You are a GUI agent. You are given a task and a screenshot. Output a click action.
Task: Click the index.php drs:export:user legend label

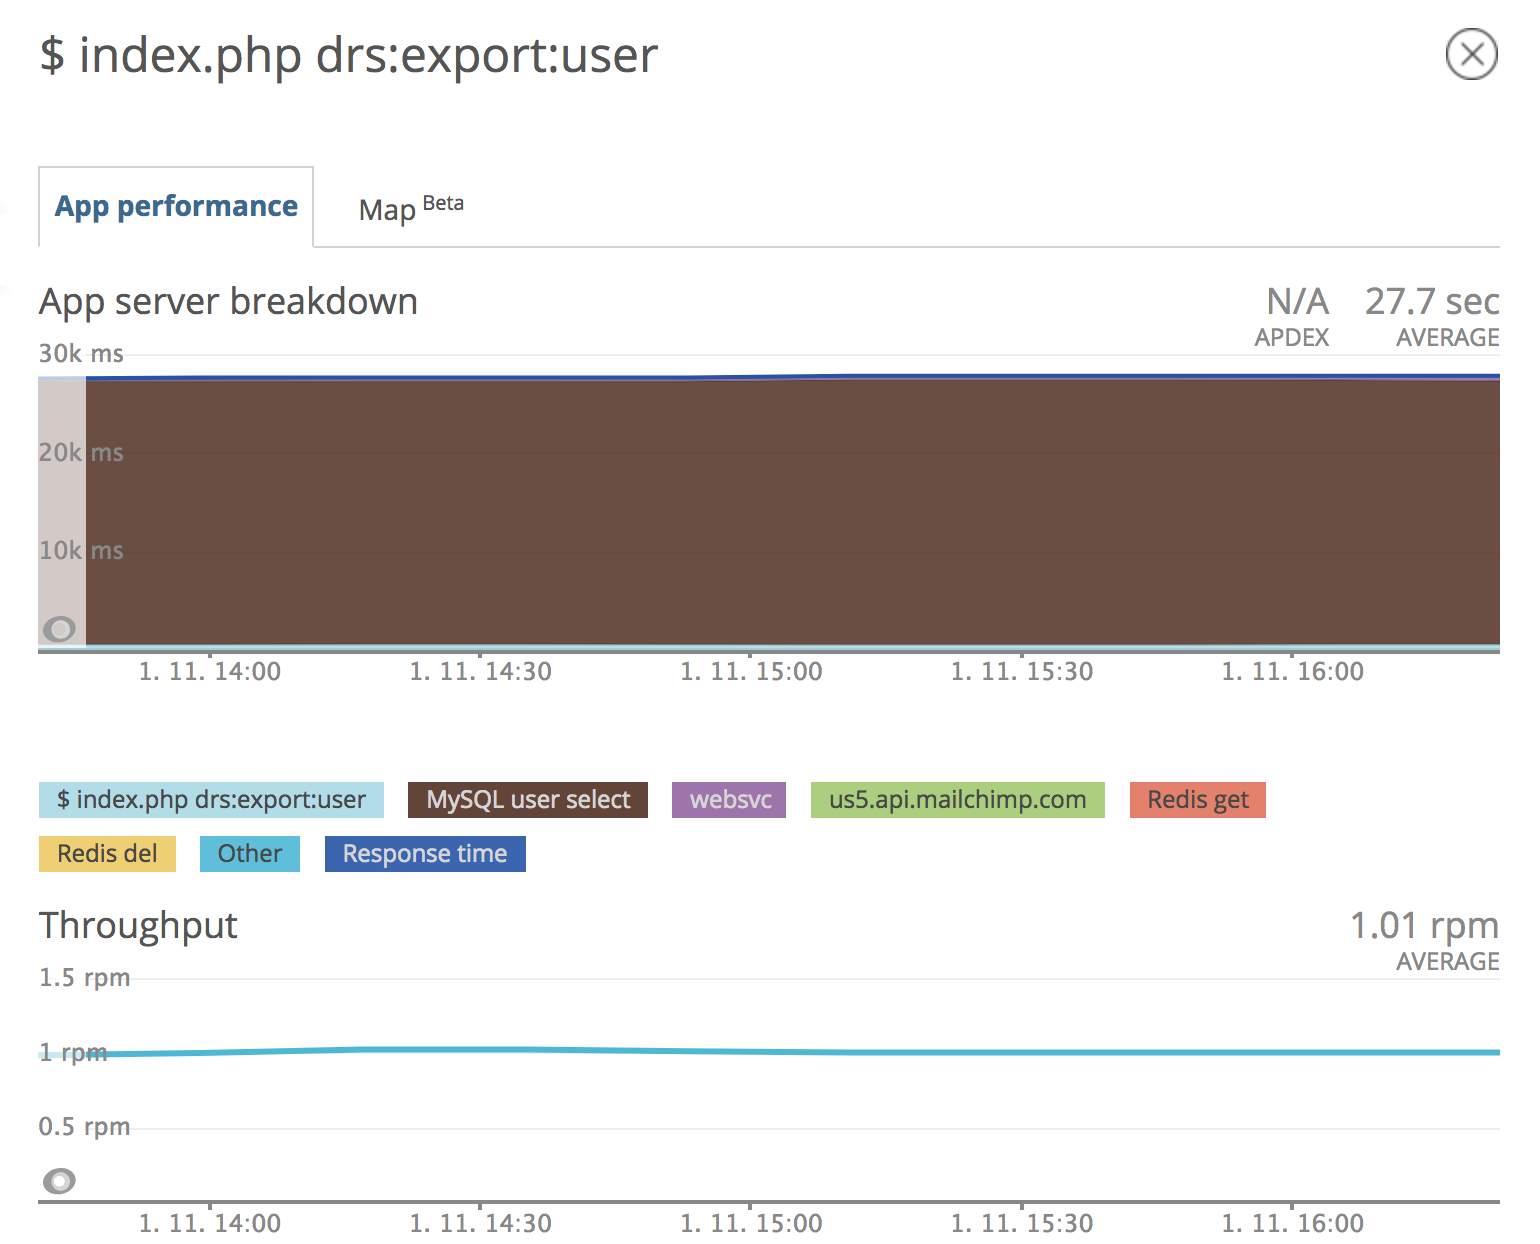point(211,800)
